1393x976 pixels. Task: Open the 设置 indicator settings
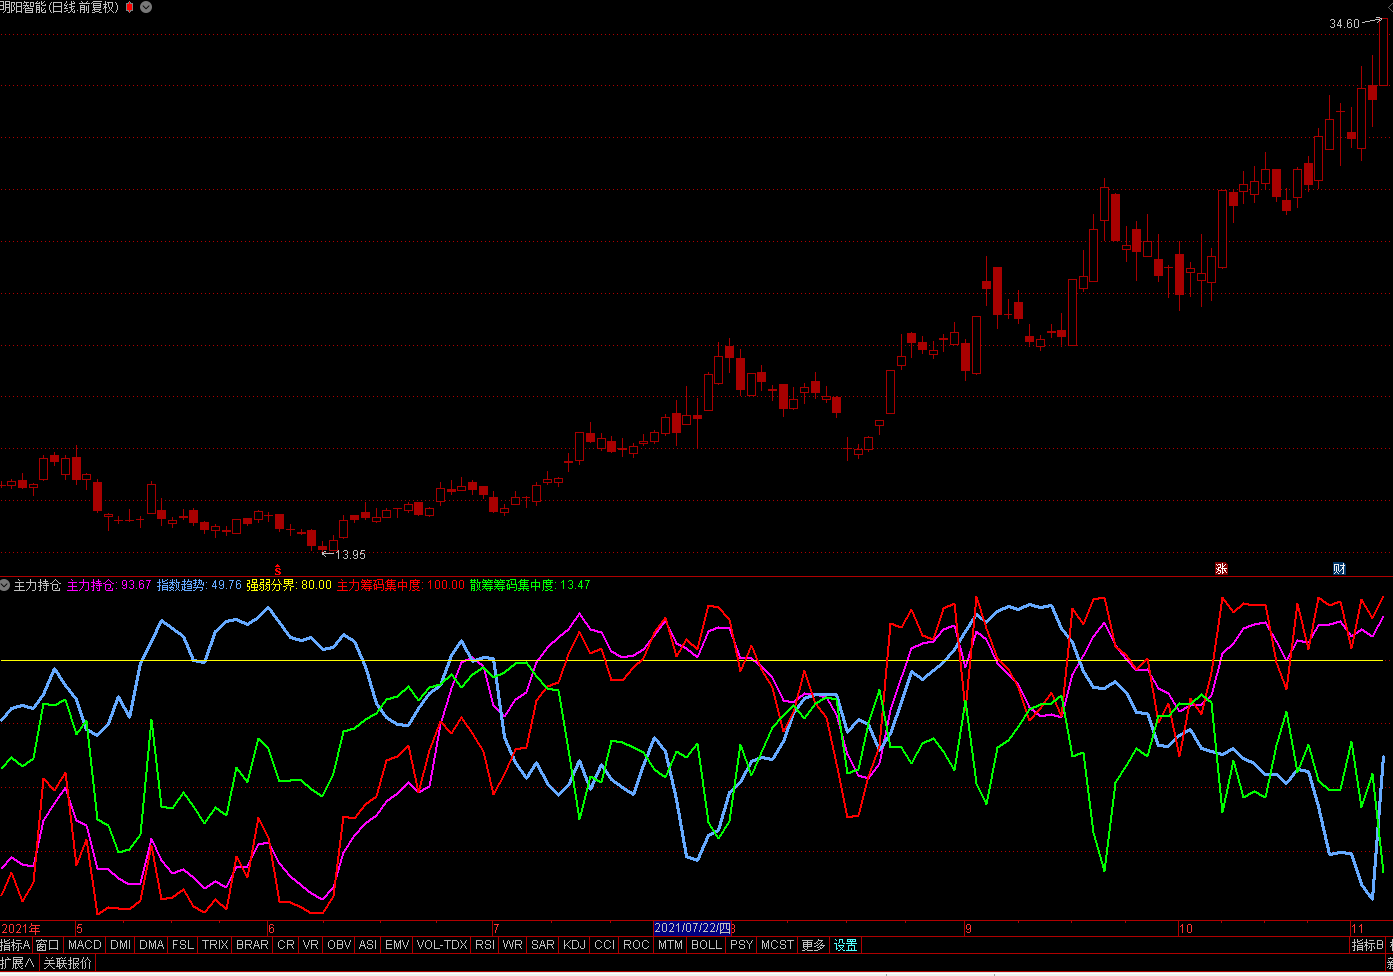pos(846,945)
